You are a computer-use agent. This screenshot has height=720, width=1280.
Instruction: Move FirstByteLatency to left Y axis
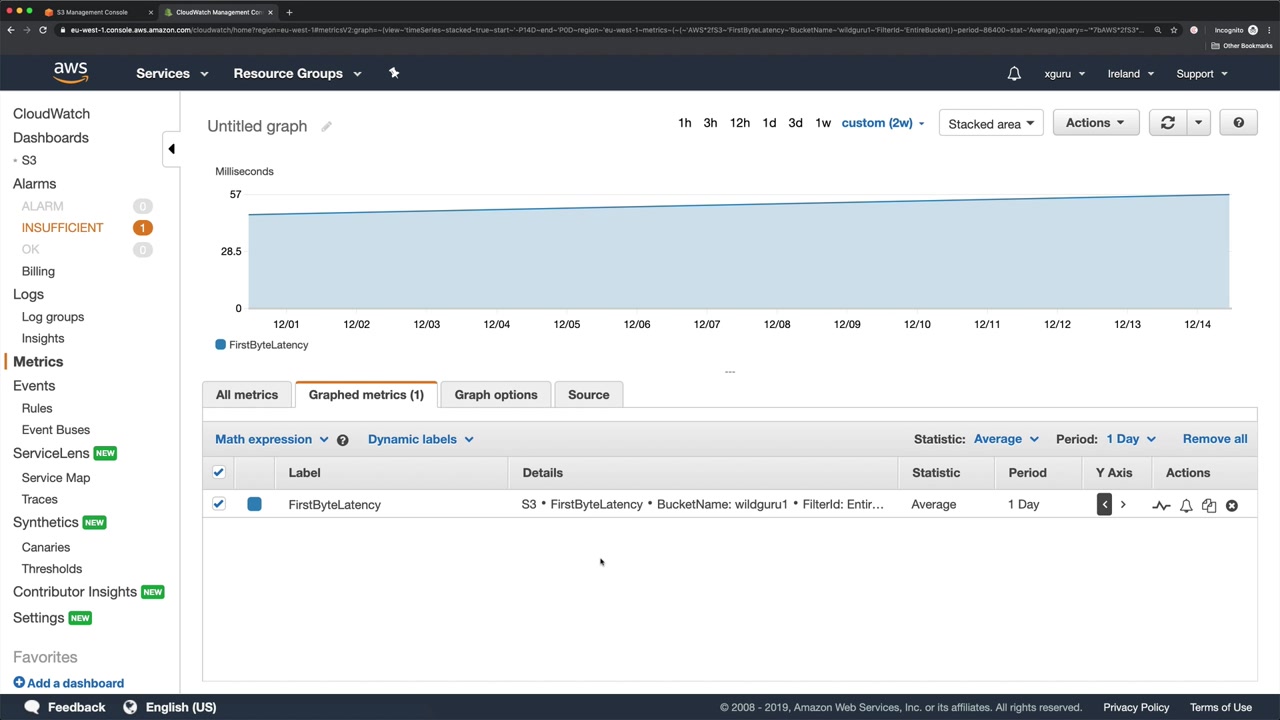[1104, 505]
